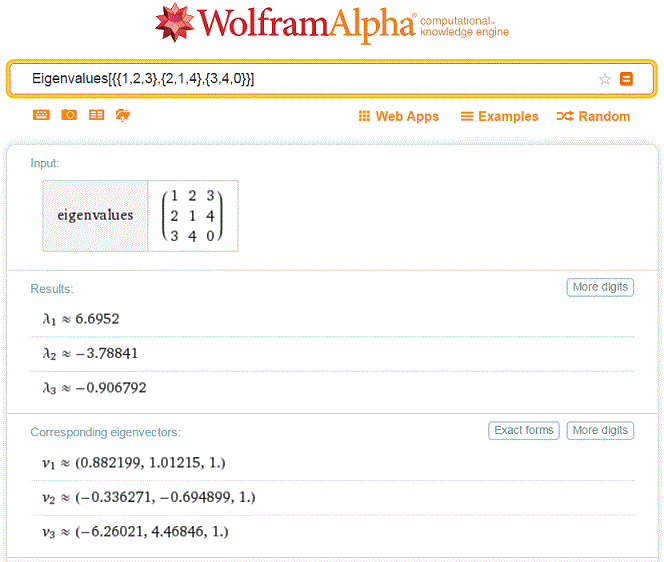Viewport: 664px width, 562px height.
Task: Select the λ3 ≈ −0.906792 result
Action: pyautogui.click(x=94, y=388)
